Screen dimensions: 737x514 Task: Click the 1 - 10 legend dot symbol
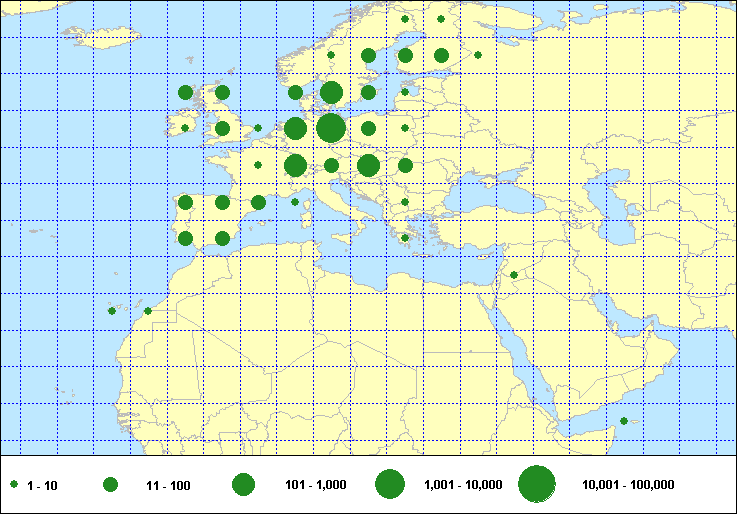(x=15, y=485)
